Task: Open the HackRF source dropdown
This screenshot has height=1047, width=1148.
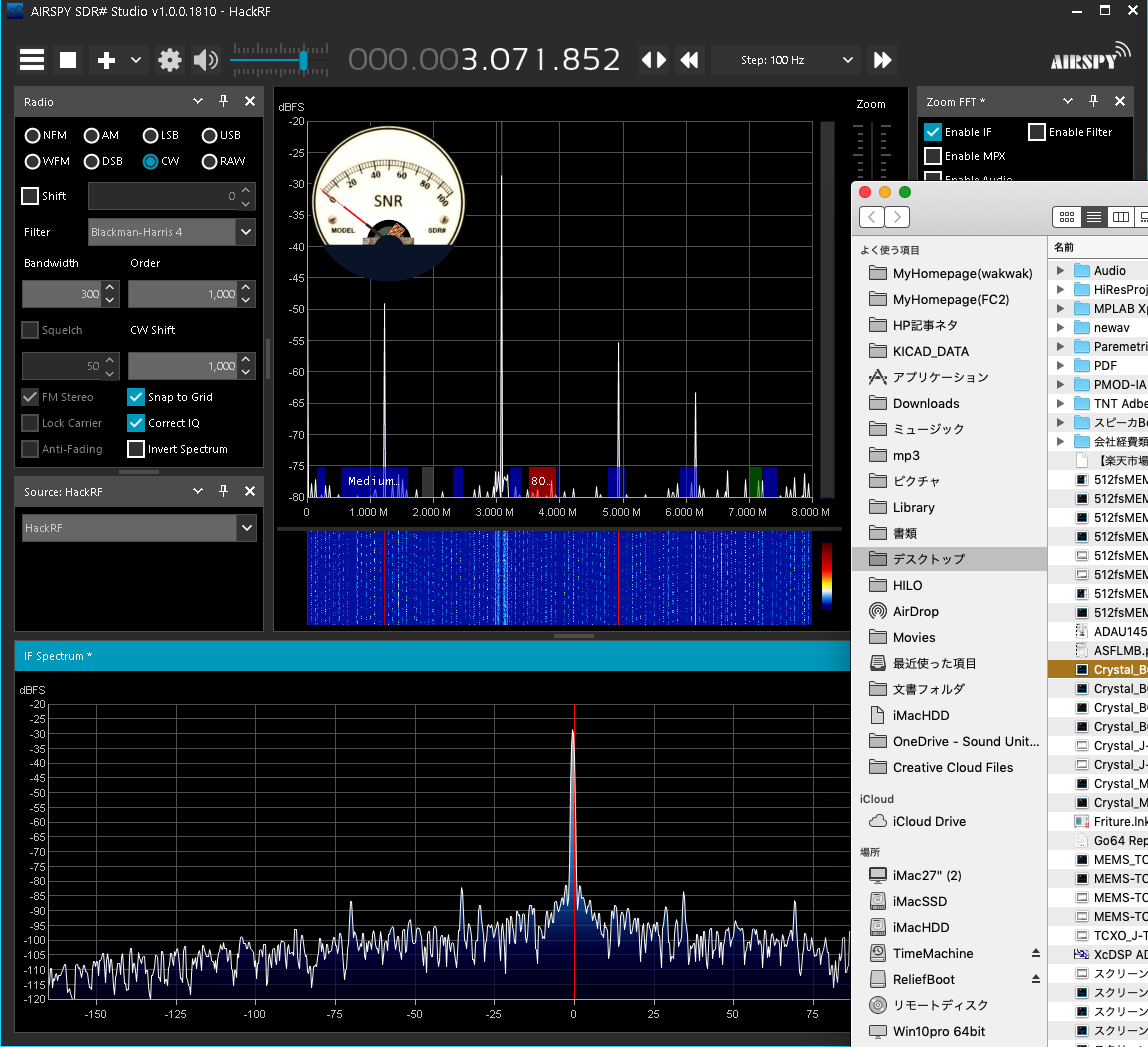Action: pyautogui.click(x=247, y=528)
